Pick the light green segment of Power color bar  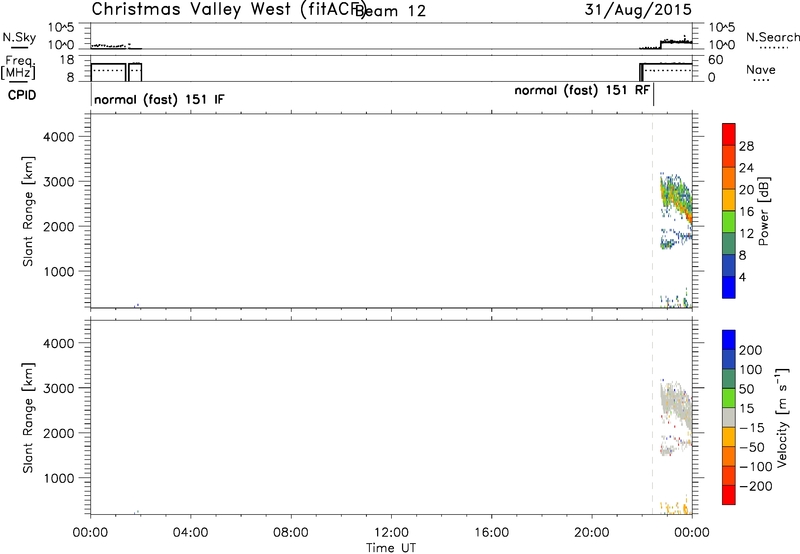729,222
